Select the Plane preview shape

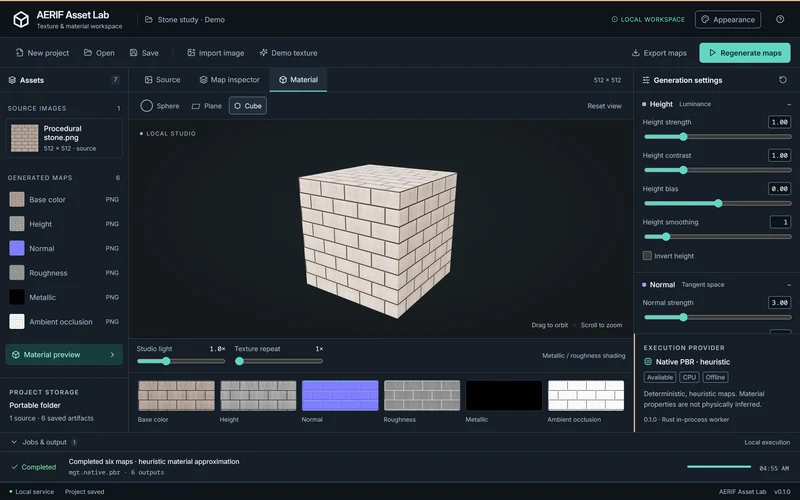(207, 106)
